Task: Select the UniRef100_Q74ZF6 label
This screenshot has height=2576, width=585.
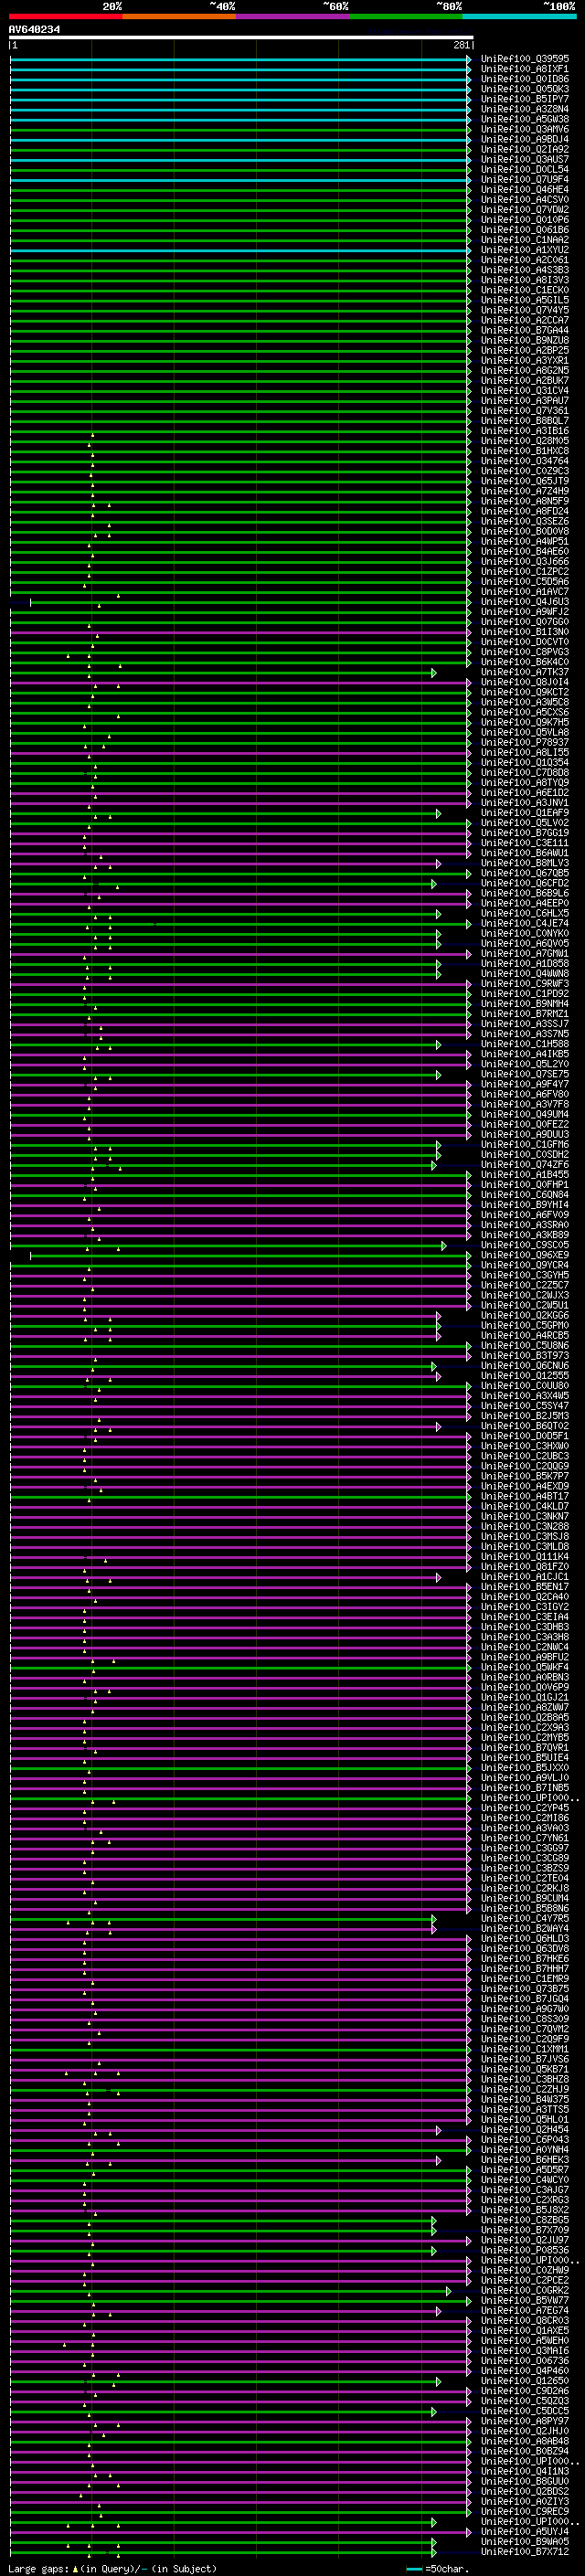Action: pyautogui.click(x=524, y=1164)
